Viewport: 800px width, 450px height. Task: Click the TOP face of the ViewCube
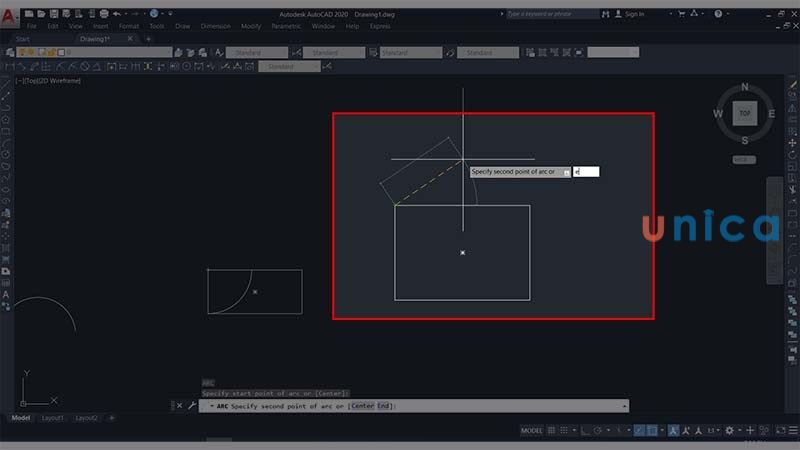tap(744, 114)
